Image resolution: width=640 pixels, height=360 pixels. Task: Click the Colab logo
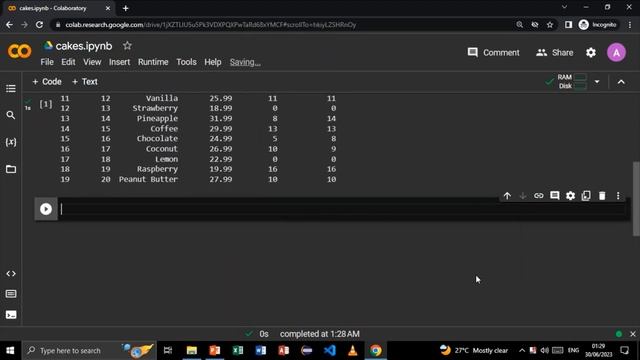pyautogui.click(x=19, y=52)
